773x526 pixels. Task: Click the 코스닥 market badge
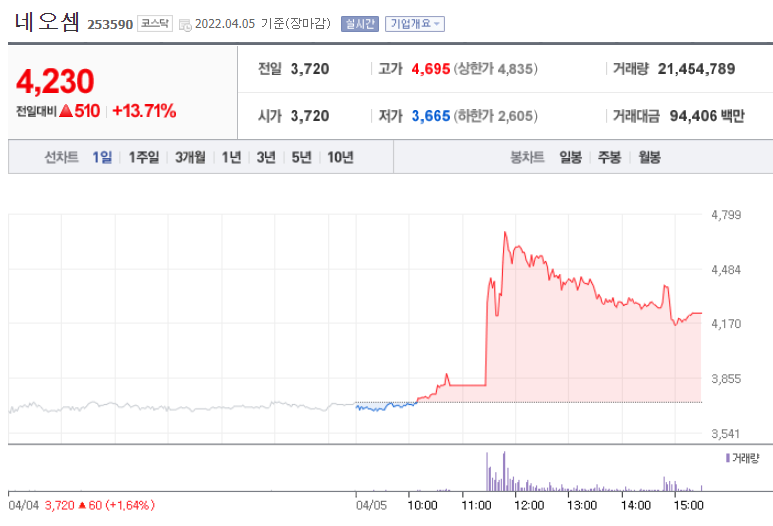(x=155, y=24)
